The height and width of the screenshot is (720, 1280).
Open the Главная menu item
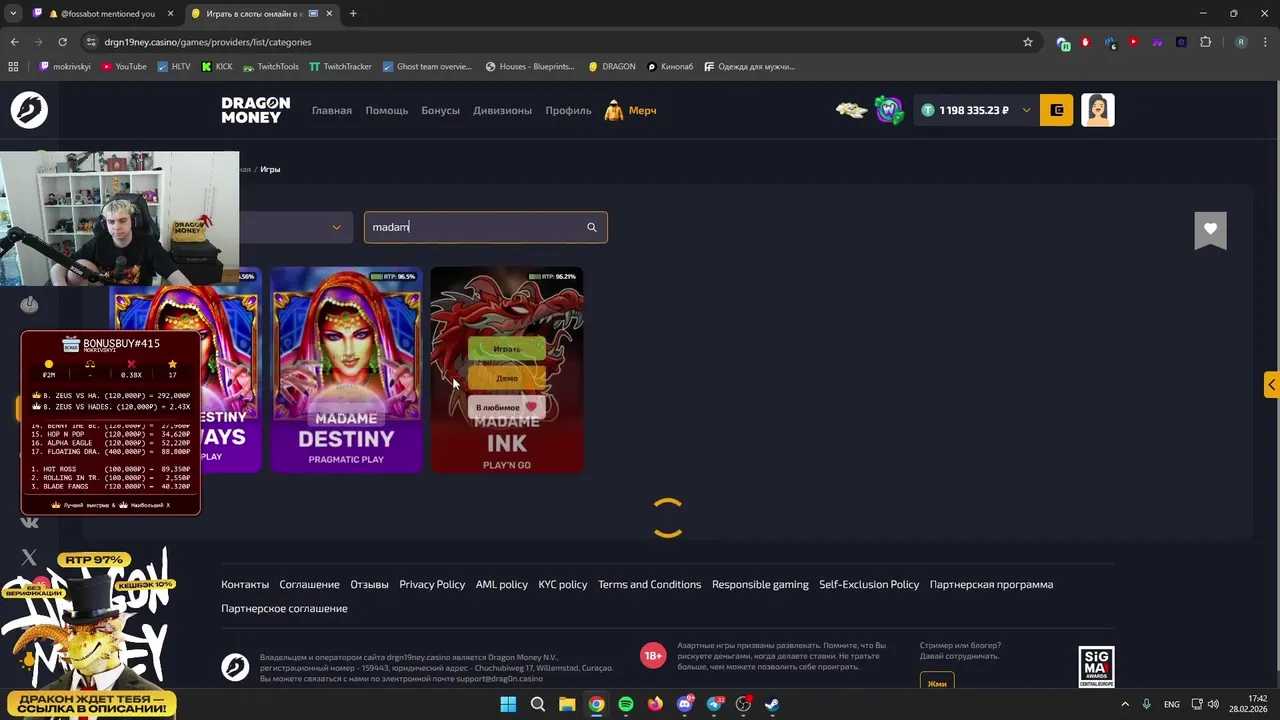click(332, 110)
